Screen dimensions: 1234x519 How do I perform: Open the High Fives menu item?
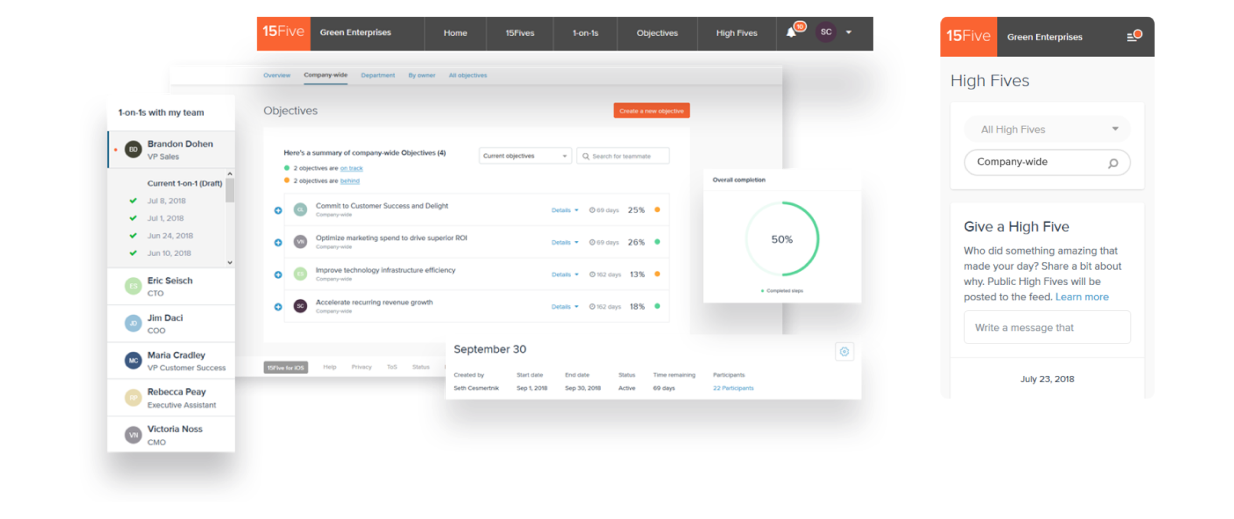coord(736,33)
